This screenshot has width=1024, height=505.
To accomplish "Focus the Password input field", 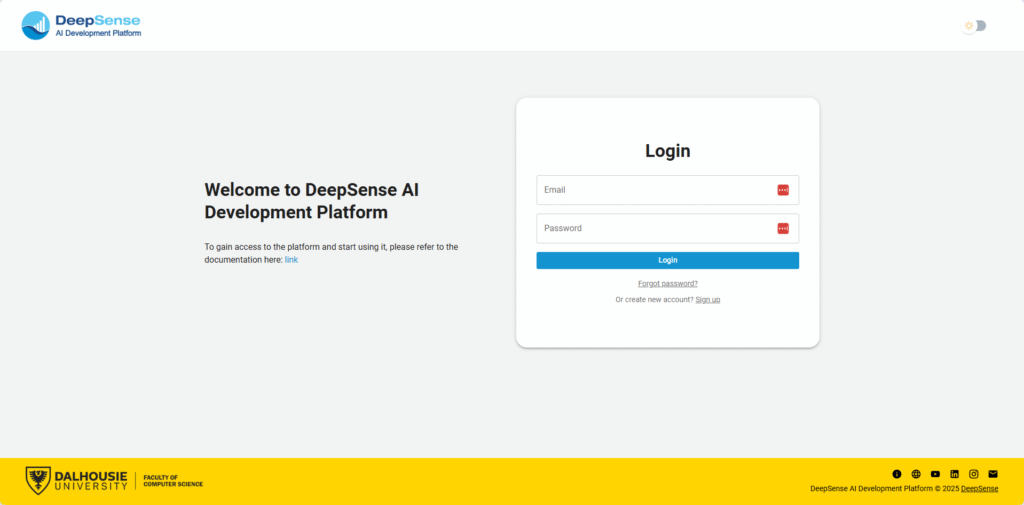I will [655, 228].
